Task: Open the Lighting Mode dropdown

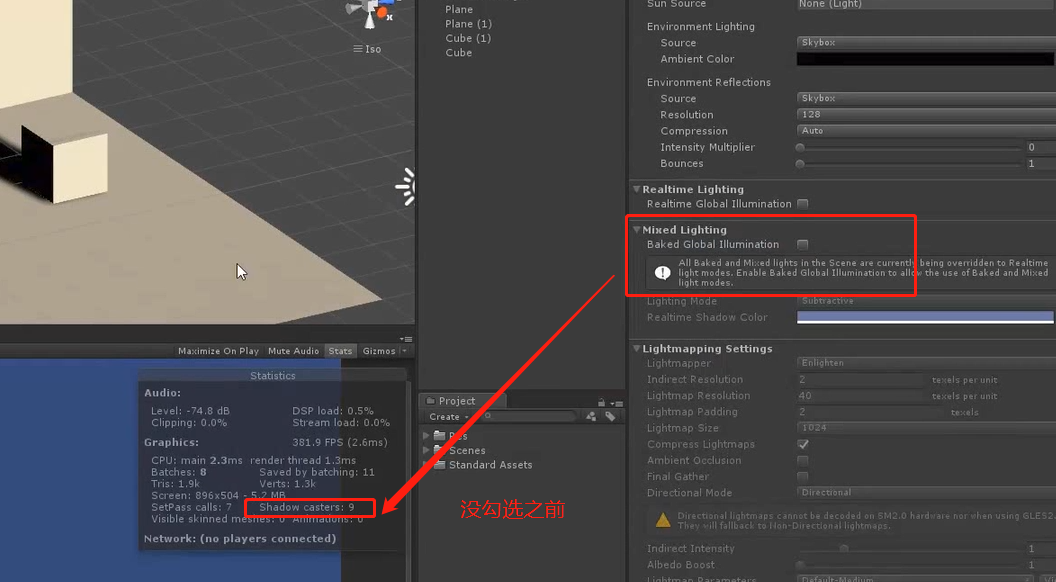Action: click(x=923, y=300)
